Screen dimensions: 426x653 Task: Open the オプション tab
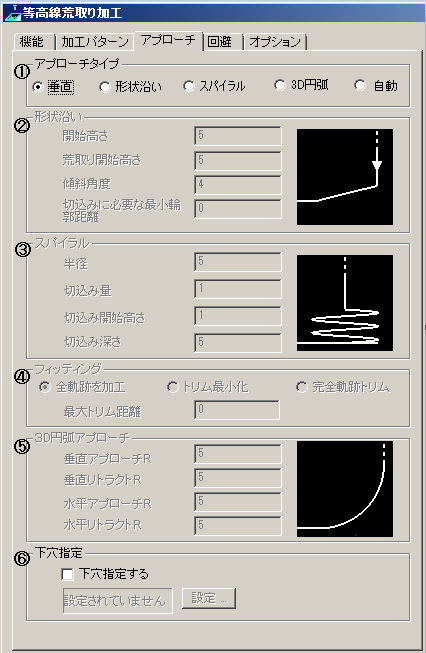click(275, 42)
